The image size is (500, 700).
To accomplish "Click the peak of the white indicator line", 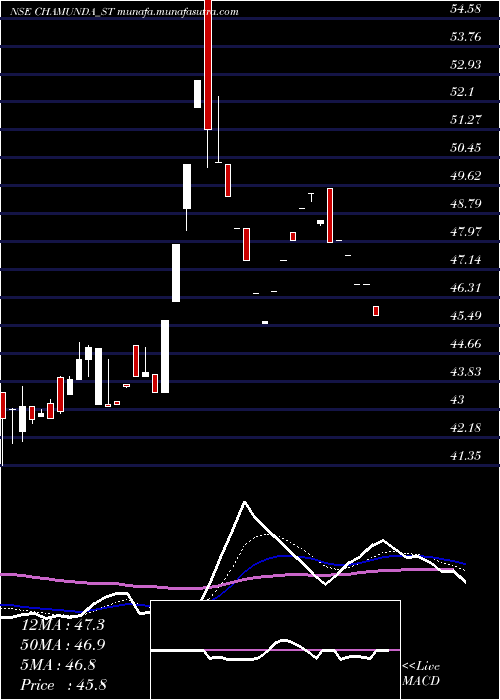I will [245, 502].
